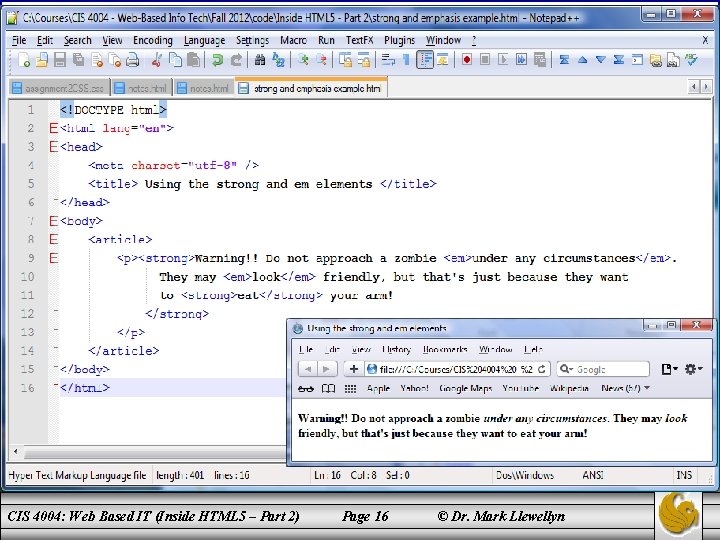This screenshot has height=540, width=720.
Task: Click the Google search field in browser
Action: tap(603, 369)
